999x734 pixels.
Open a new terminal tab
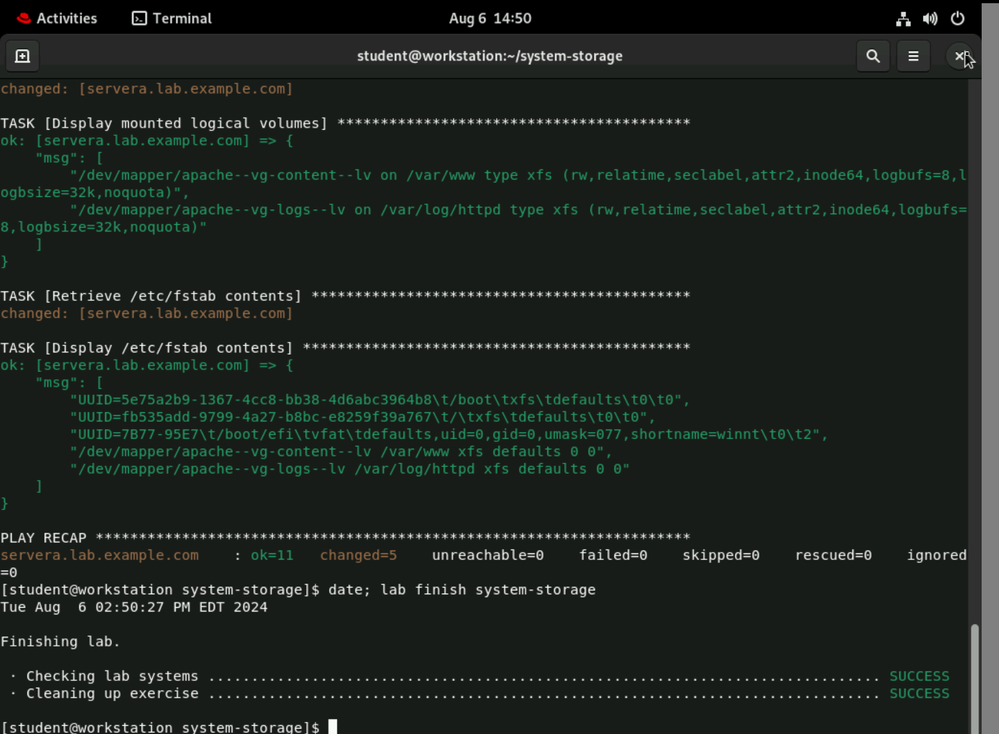click(x=22, y=56)
